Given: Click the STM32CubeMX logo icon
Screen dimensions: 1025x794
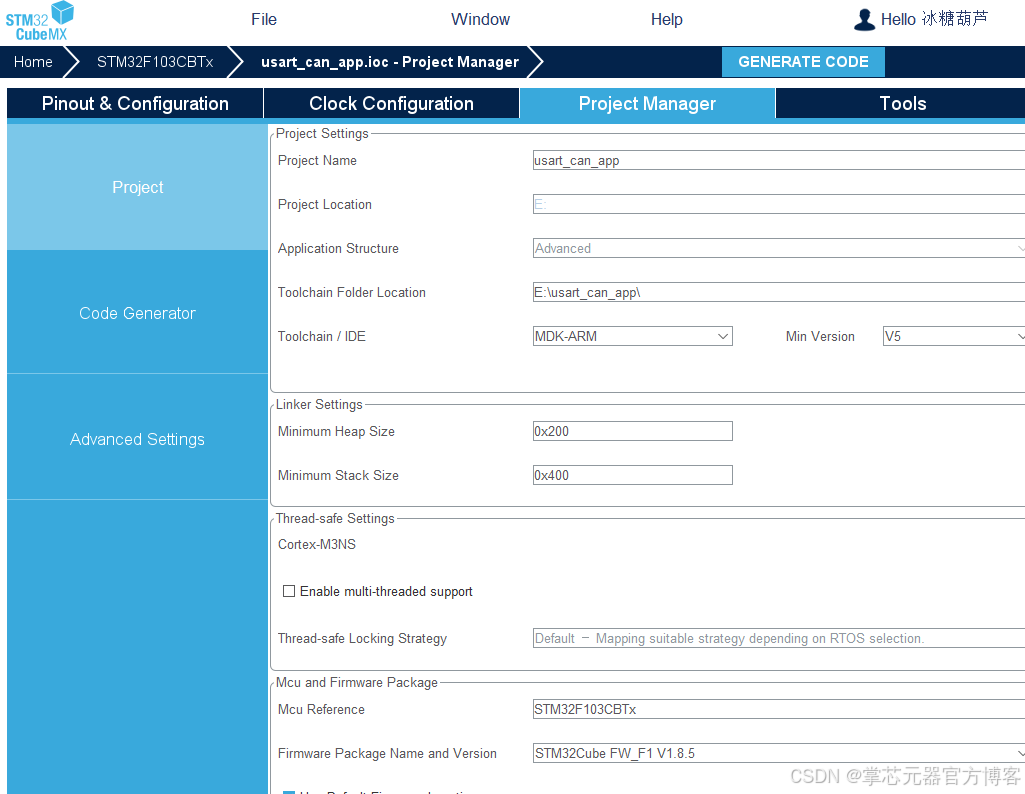Looking at the screenshot, I should coord(39,21).
